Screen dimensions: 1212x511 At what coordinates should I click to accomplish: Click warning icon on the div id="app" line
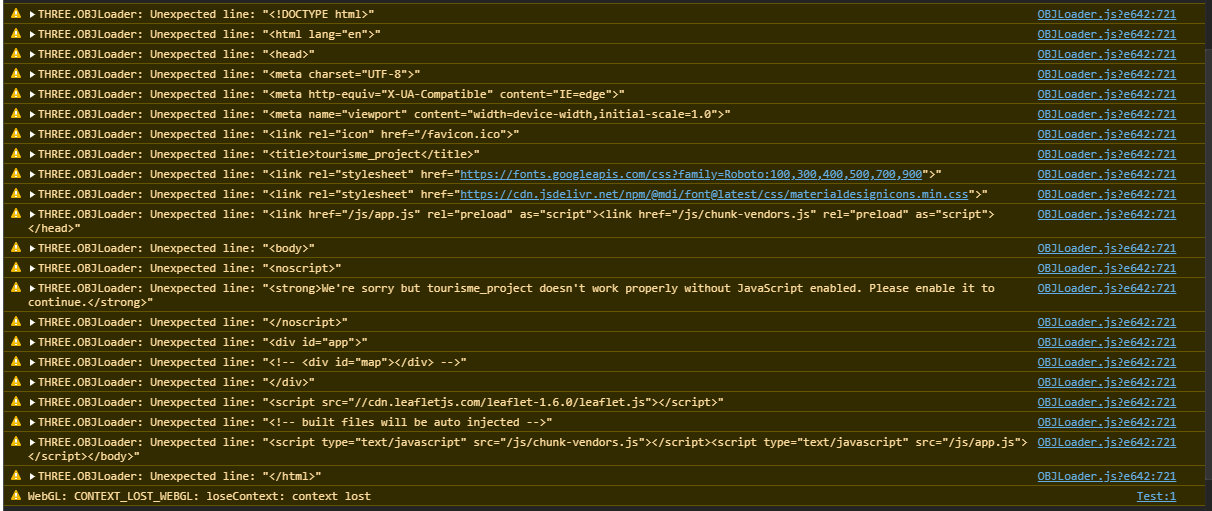coord(15,342)
